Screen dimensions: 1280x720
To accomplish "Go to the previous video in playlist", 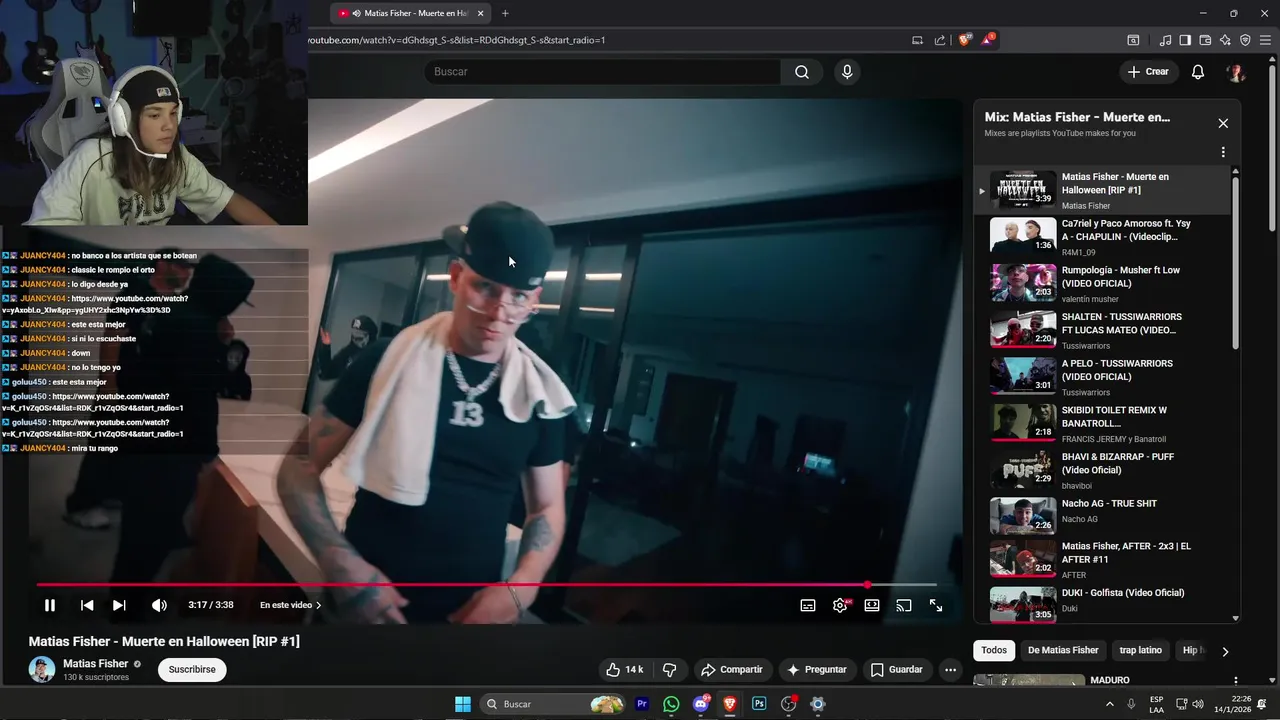I will tap(87, 605).
